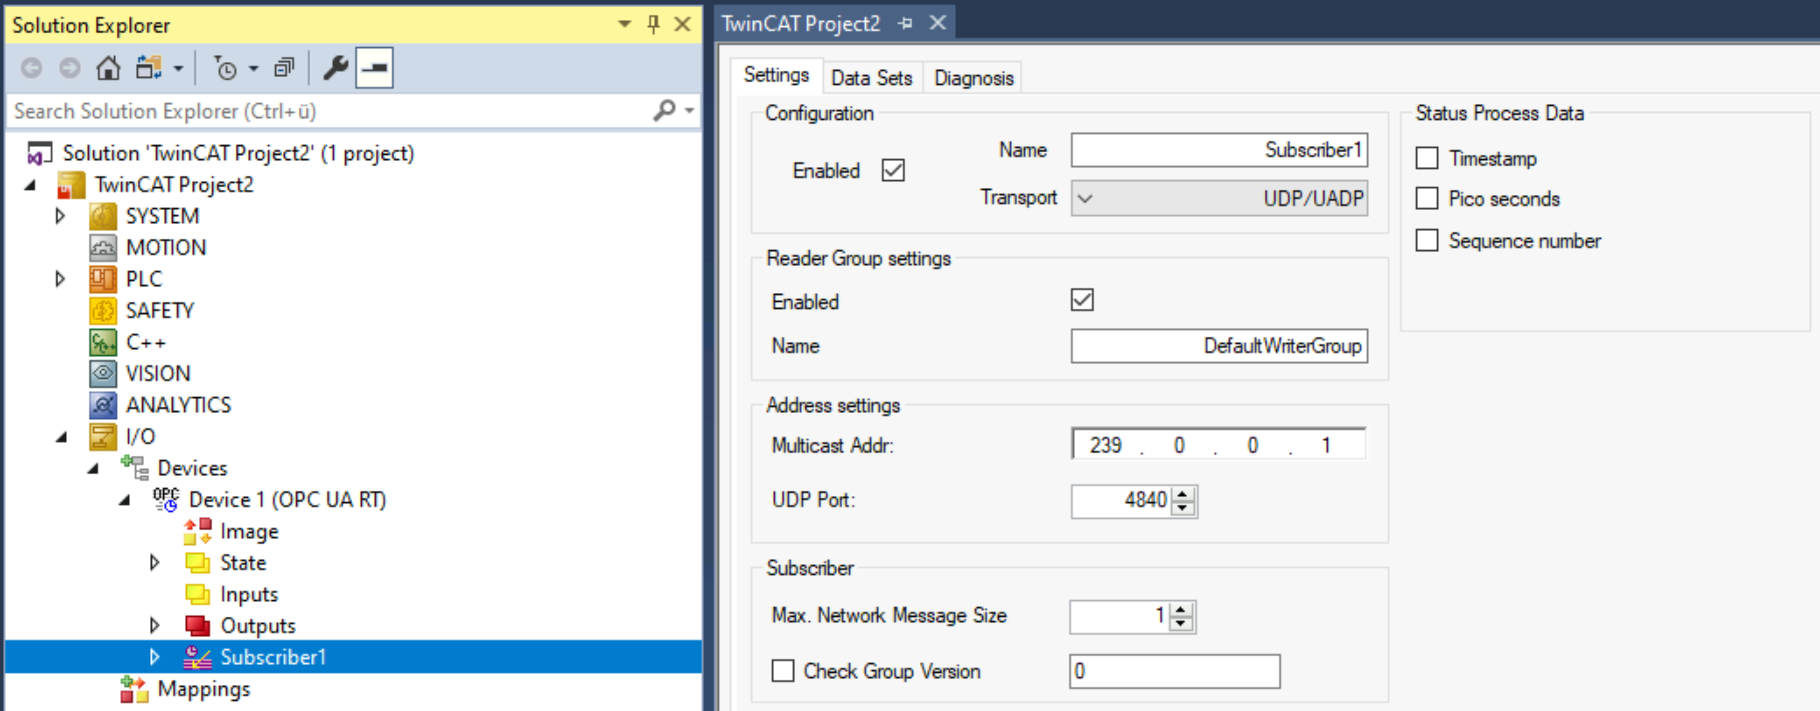The width and height of the screenshot is (1820, 711).
Task: Expand the State node arrow
Action: pos(155,563)
